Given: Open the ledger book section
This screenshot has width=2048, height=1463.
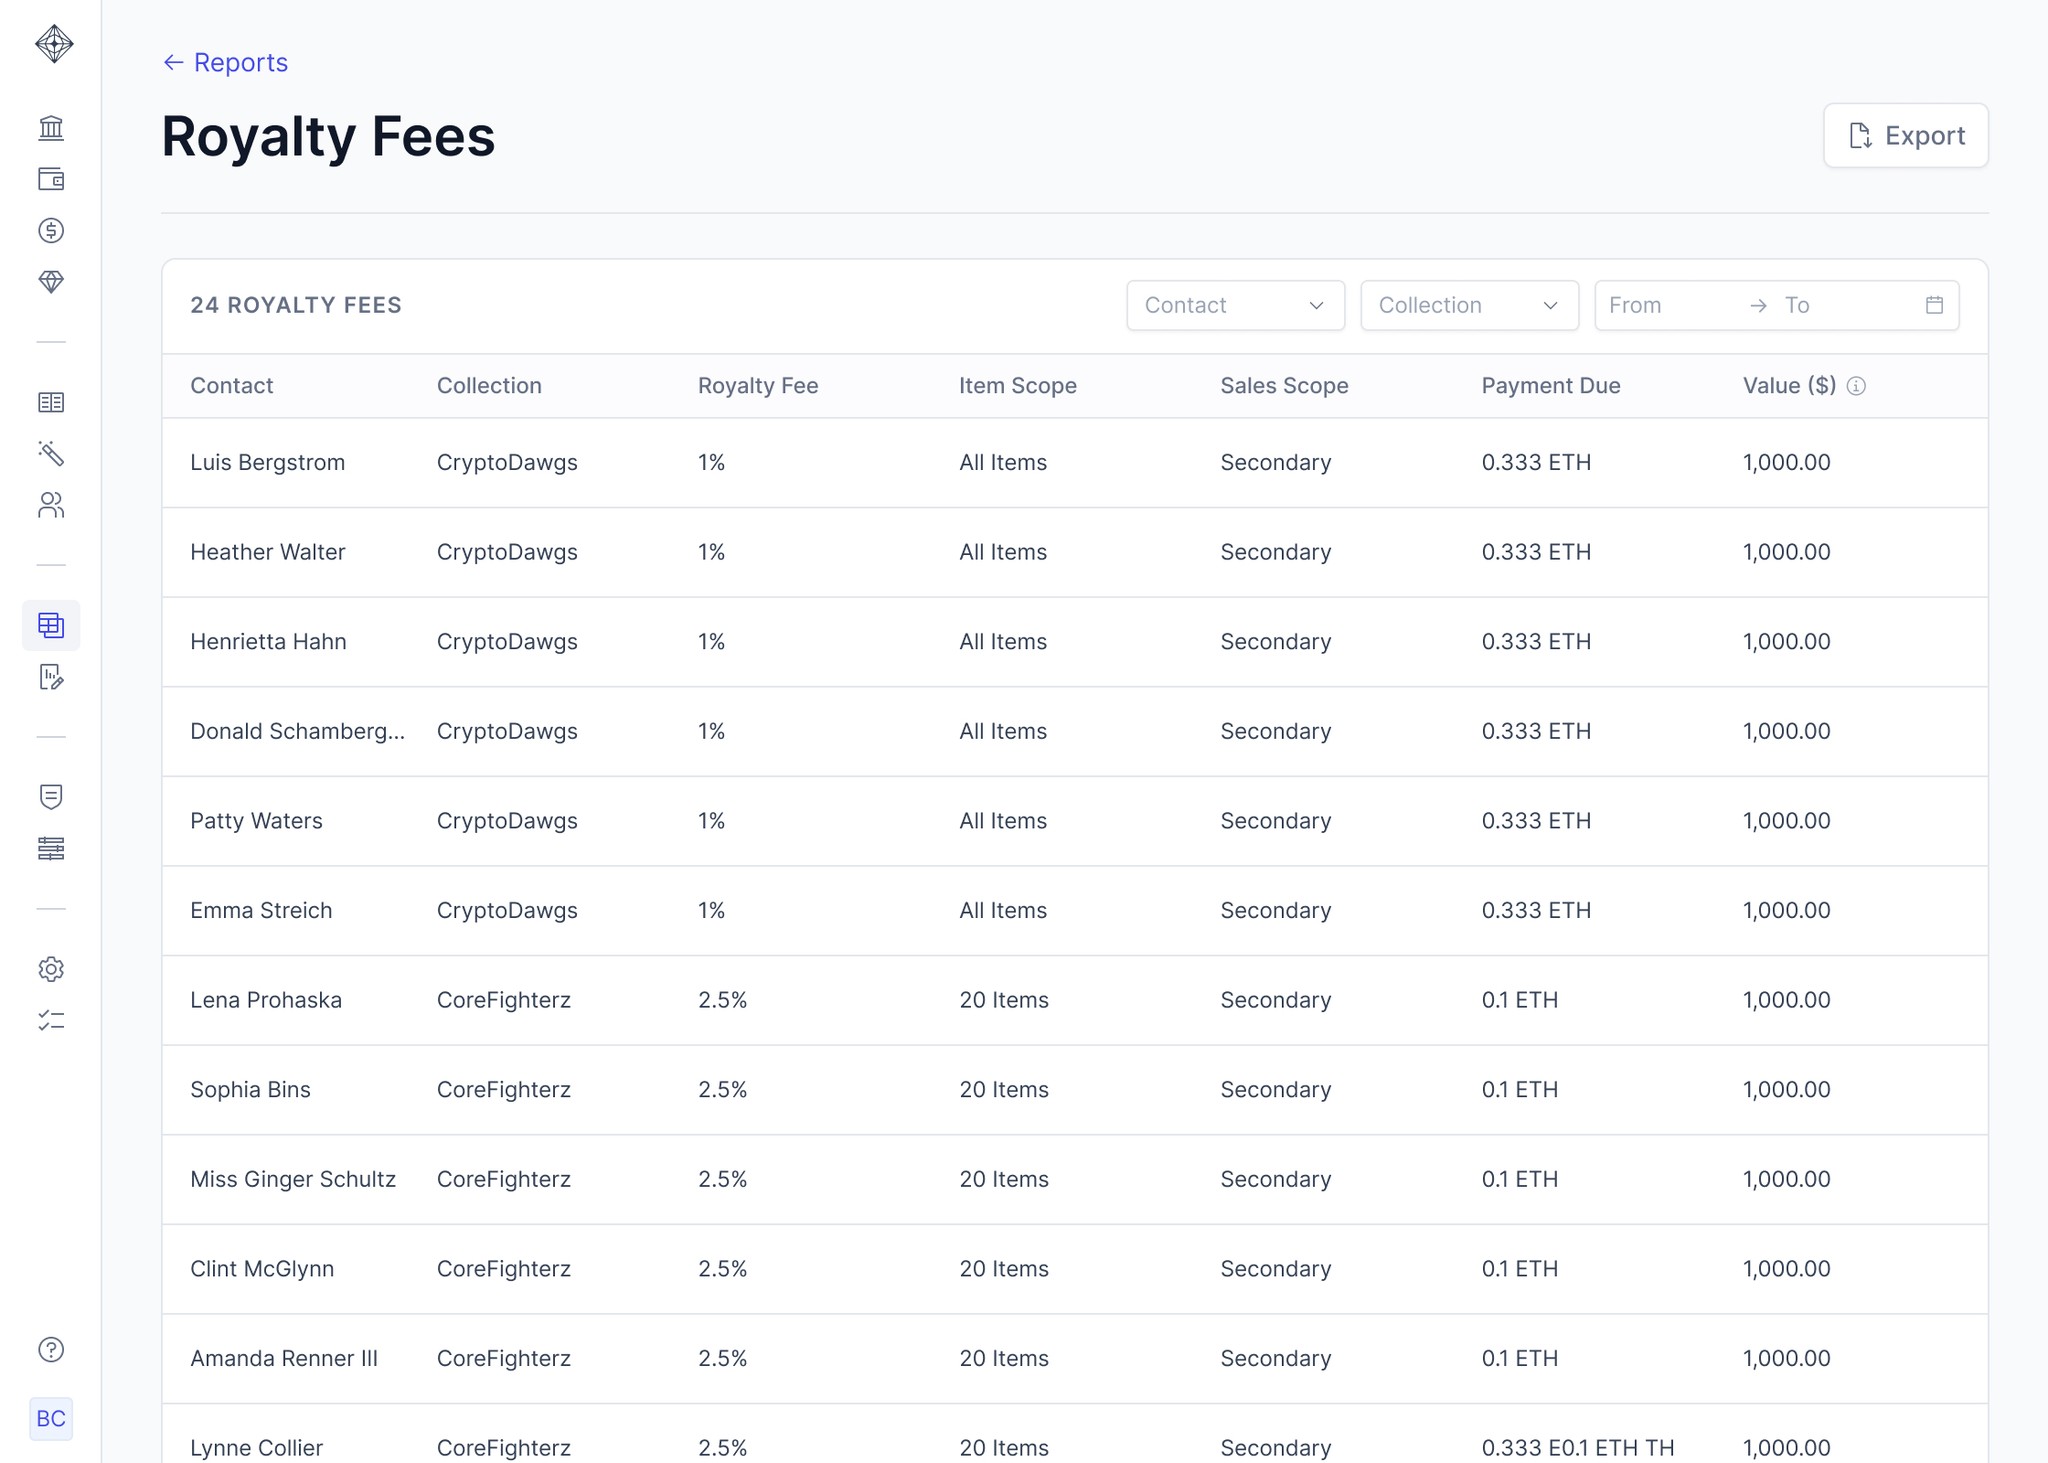Looking at the screenshot, I should tap(51, 403).
